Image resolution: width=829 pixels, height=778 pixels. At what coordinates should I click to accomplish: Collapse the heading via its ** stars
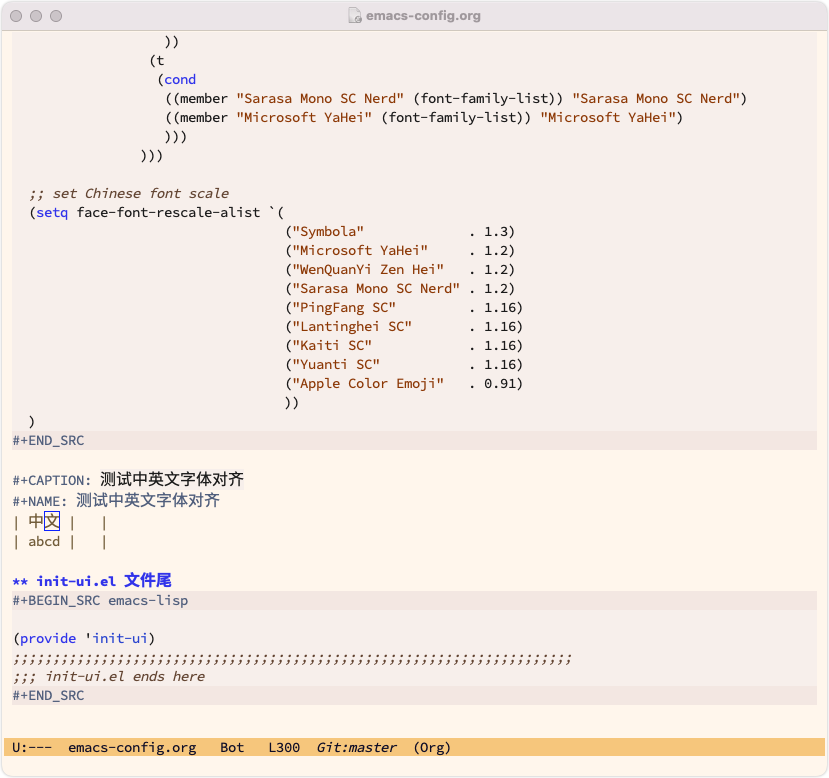click(x=20, y=582)
